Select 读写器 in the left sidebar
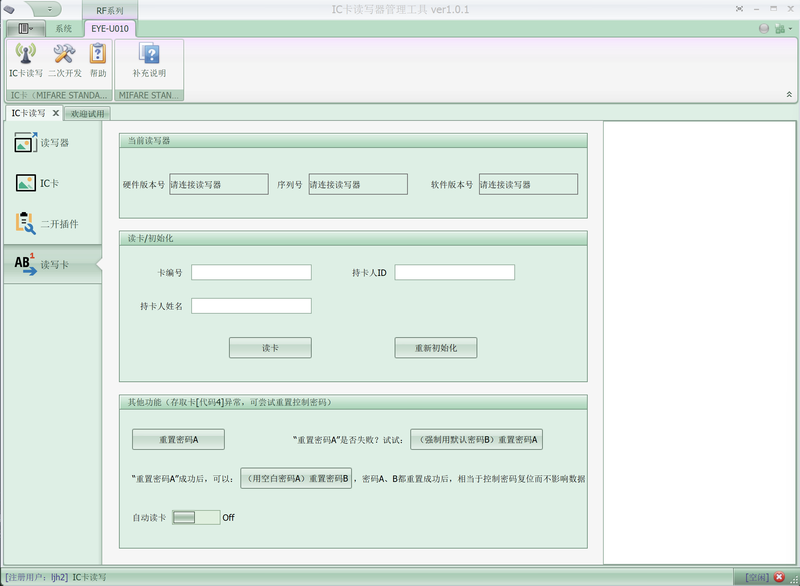800x586 pixels. point(52,143)
